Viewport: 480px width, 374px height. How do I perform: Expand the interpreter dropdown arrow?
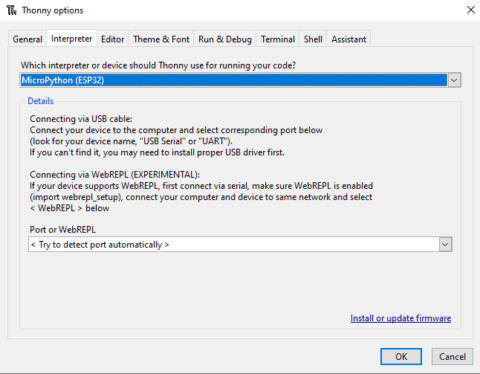454,80
